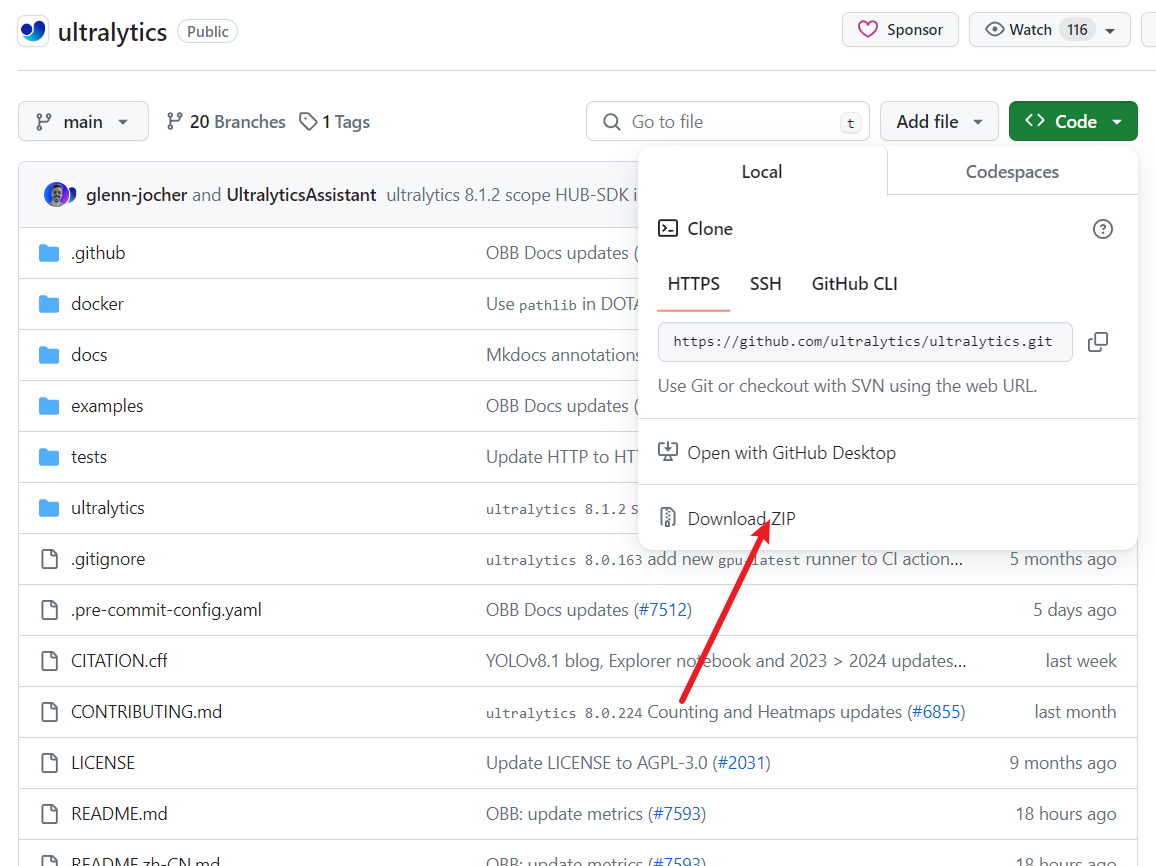Image resolution: width=1156 pixels, height=866 pixels.
Task: Open pull request #7593 on README.md row
Action: click(x=677, y=814)
